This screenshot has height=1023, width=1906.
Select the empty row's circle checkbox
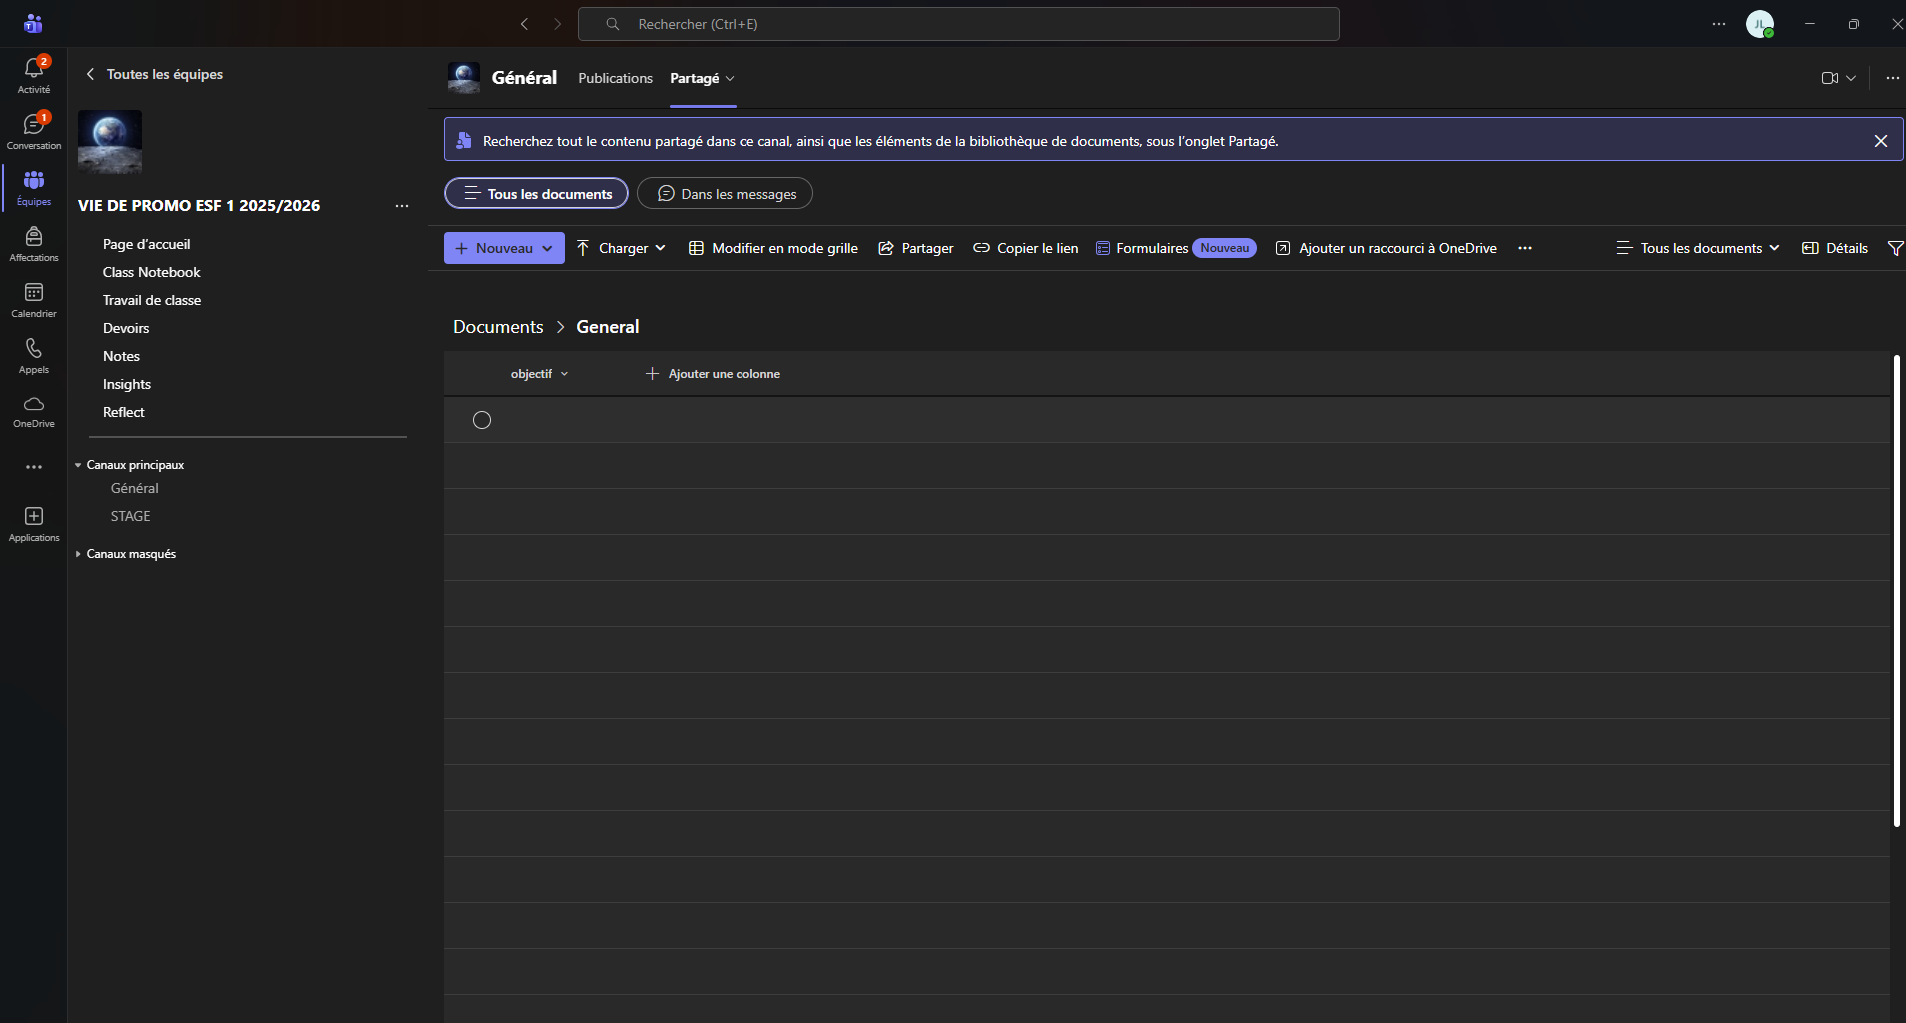point(482,420)
